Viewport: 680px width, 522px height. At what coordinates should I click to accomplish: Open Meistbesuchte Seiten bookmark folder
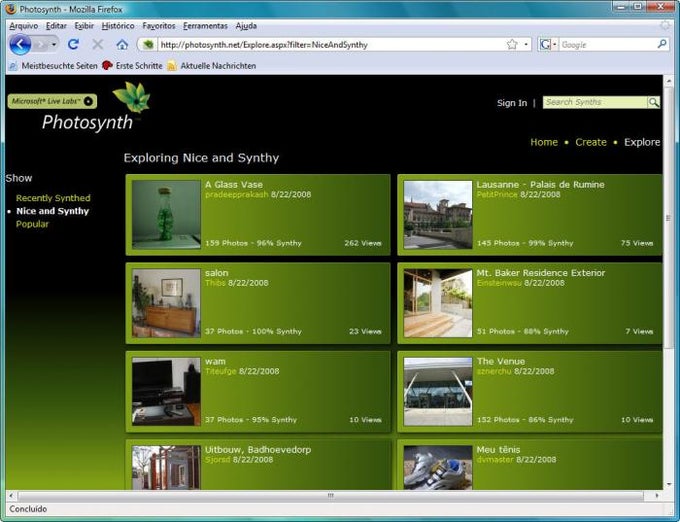pos(54,66)
